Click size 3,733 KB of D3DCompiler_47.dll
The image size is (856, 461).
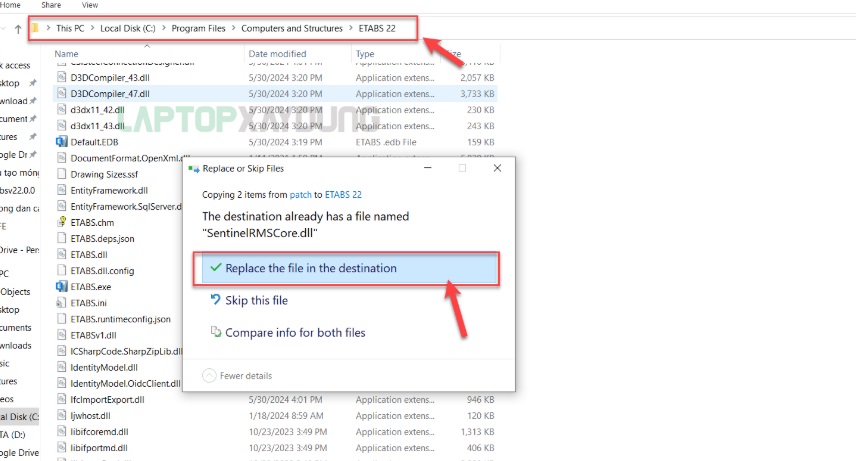click(477, 93)
